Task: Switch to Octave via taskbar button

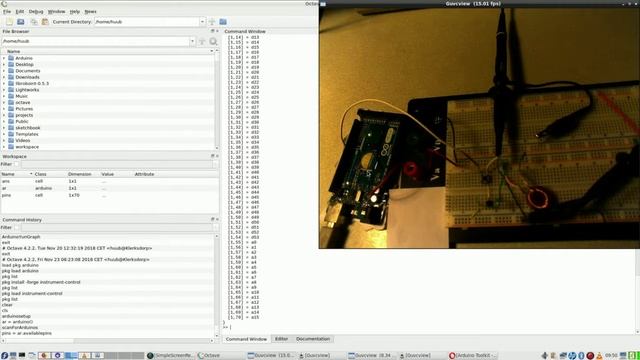Action: pyautogui.click(x=220, y=356)
